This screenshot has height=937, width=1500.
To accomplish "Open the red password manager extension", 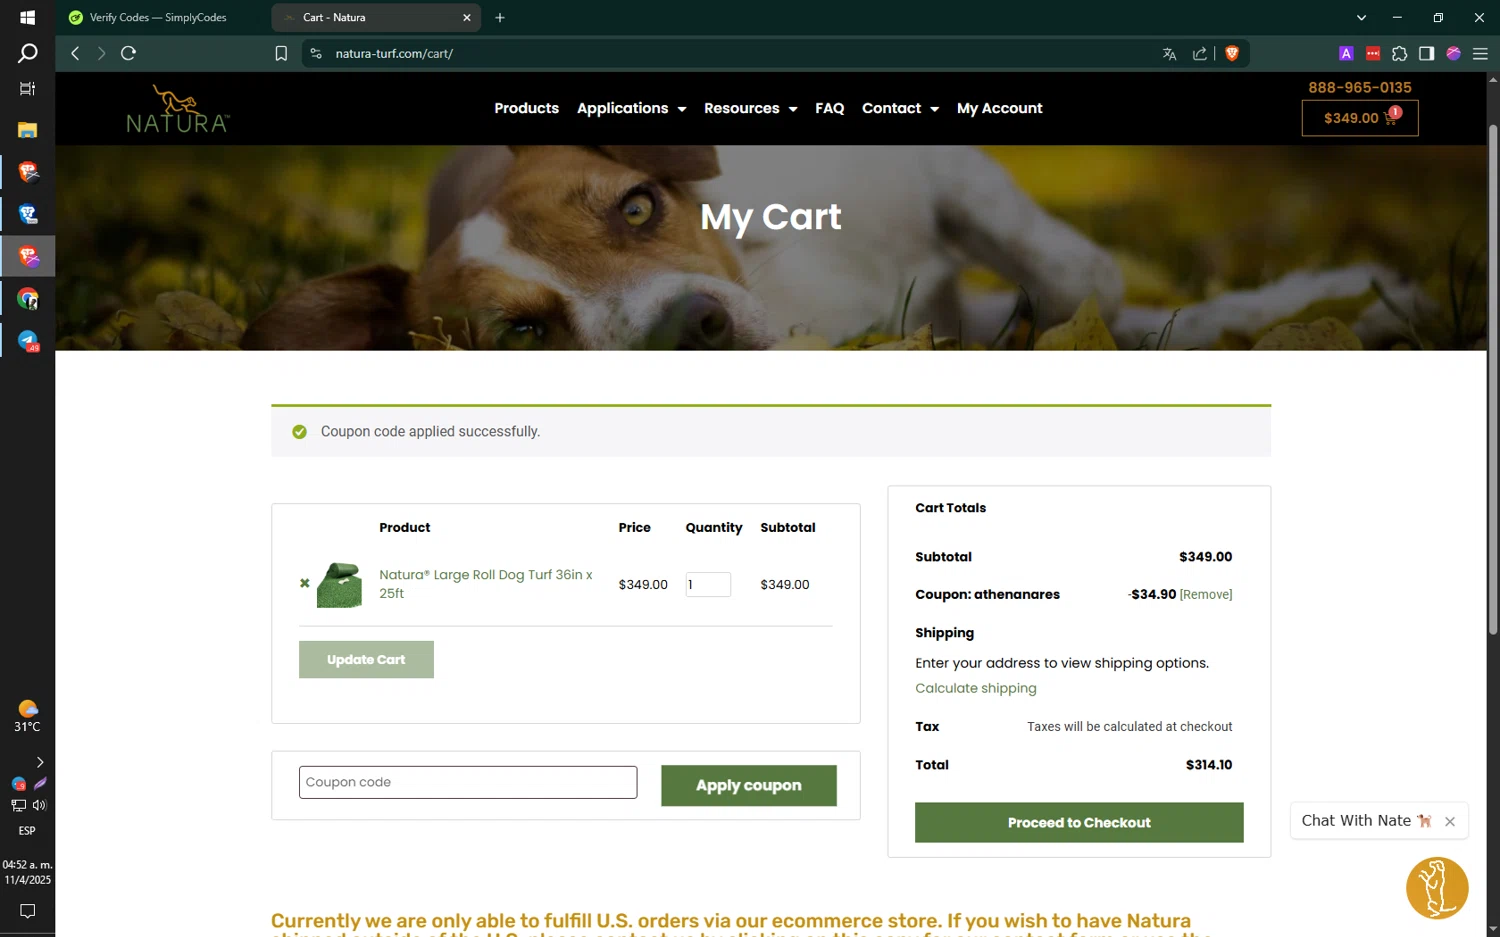I will [x=1373, y=54].
